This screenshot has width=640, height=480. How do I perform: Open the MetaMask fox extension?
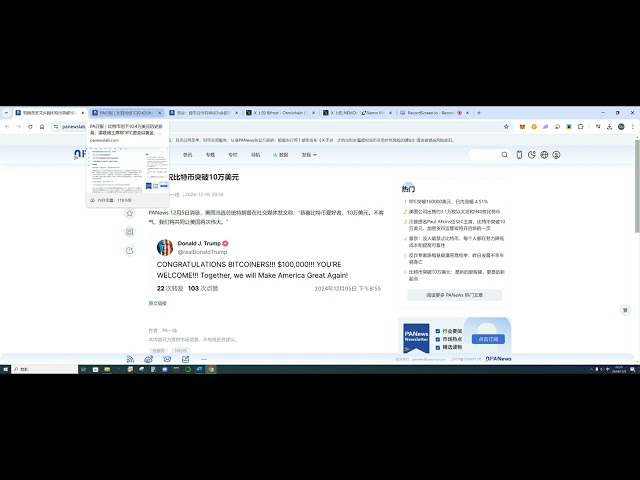pos(522,127)
